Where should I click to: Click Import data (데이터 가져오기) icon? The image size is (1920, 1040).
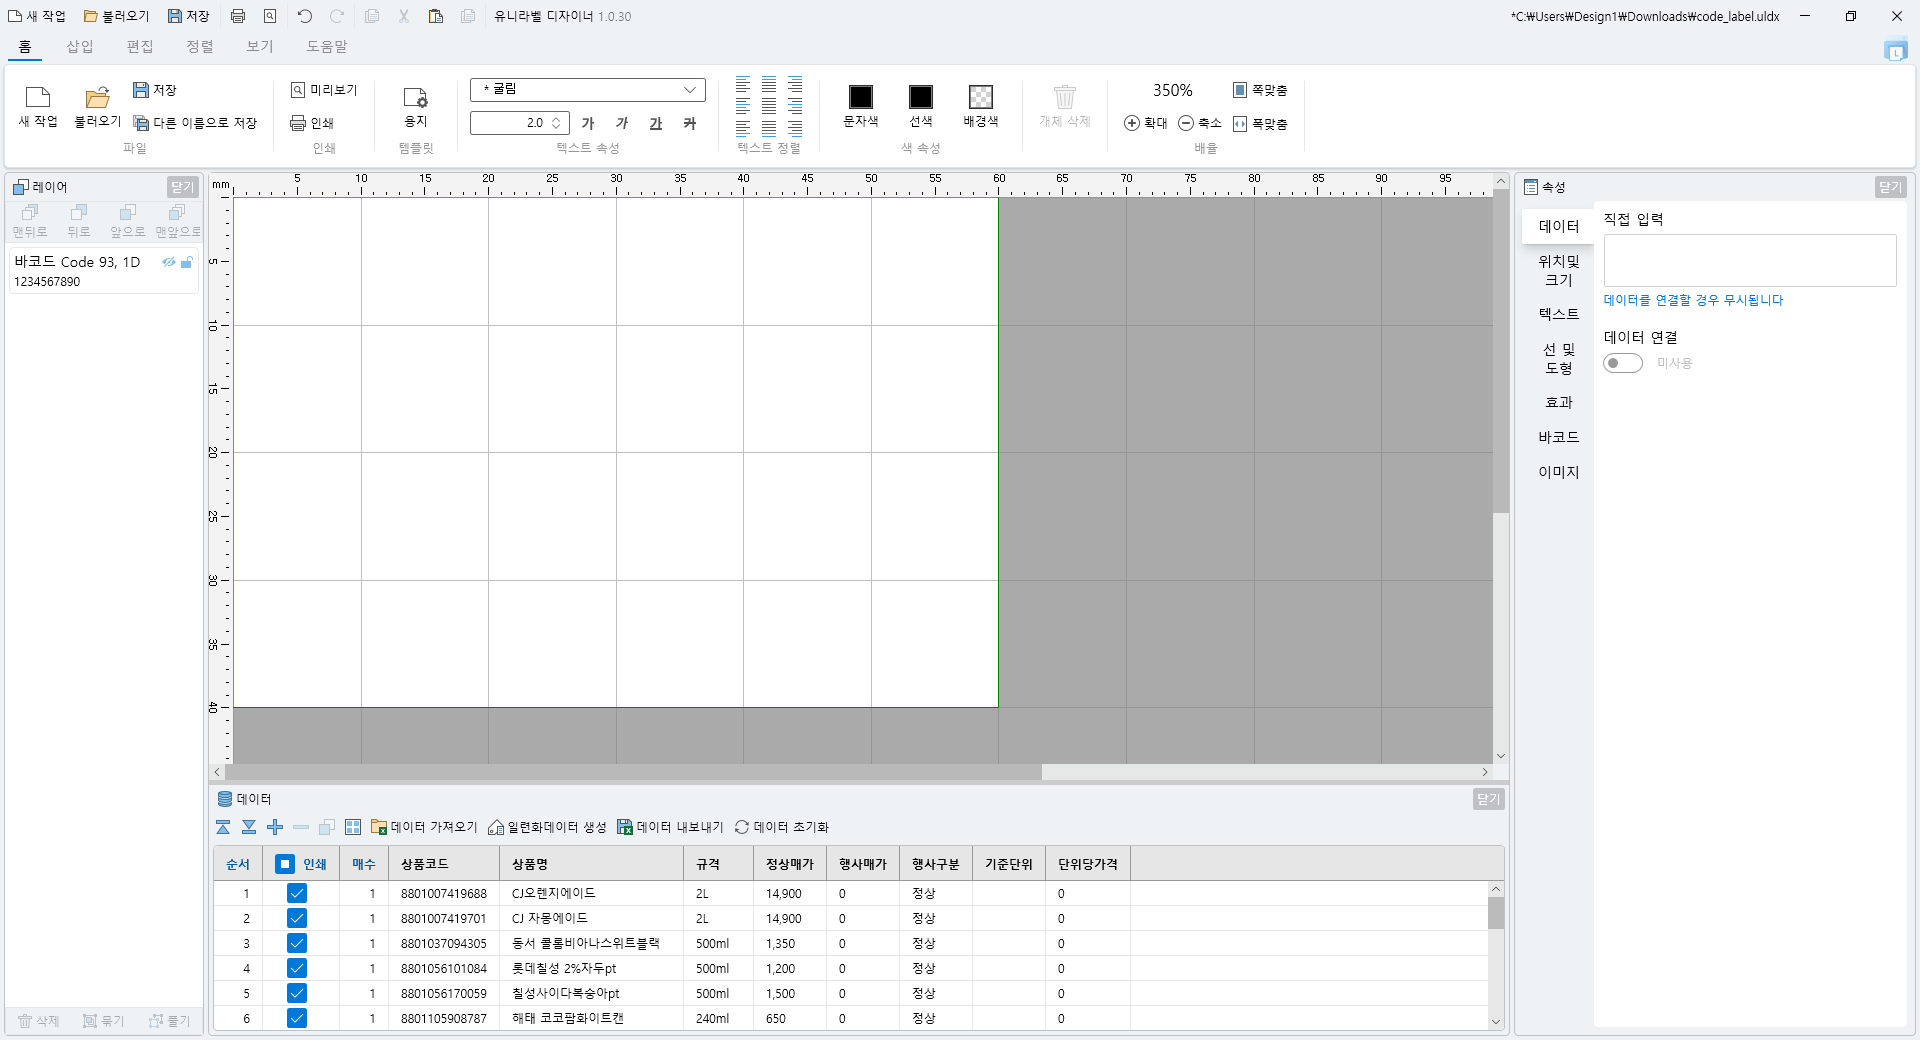(379, 827)
